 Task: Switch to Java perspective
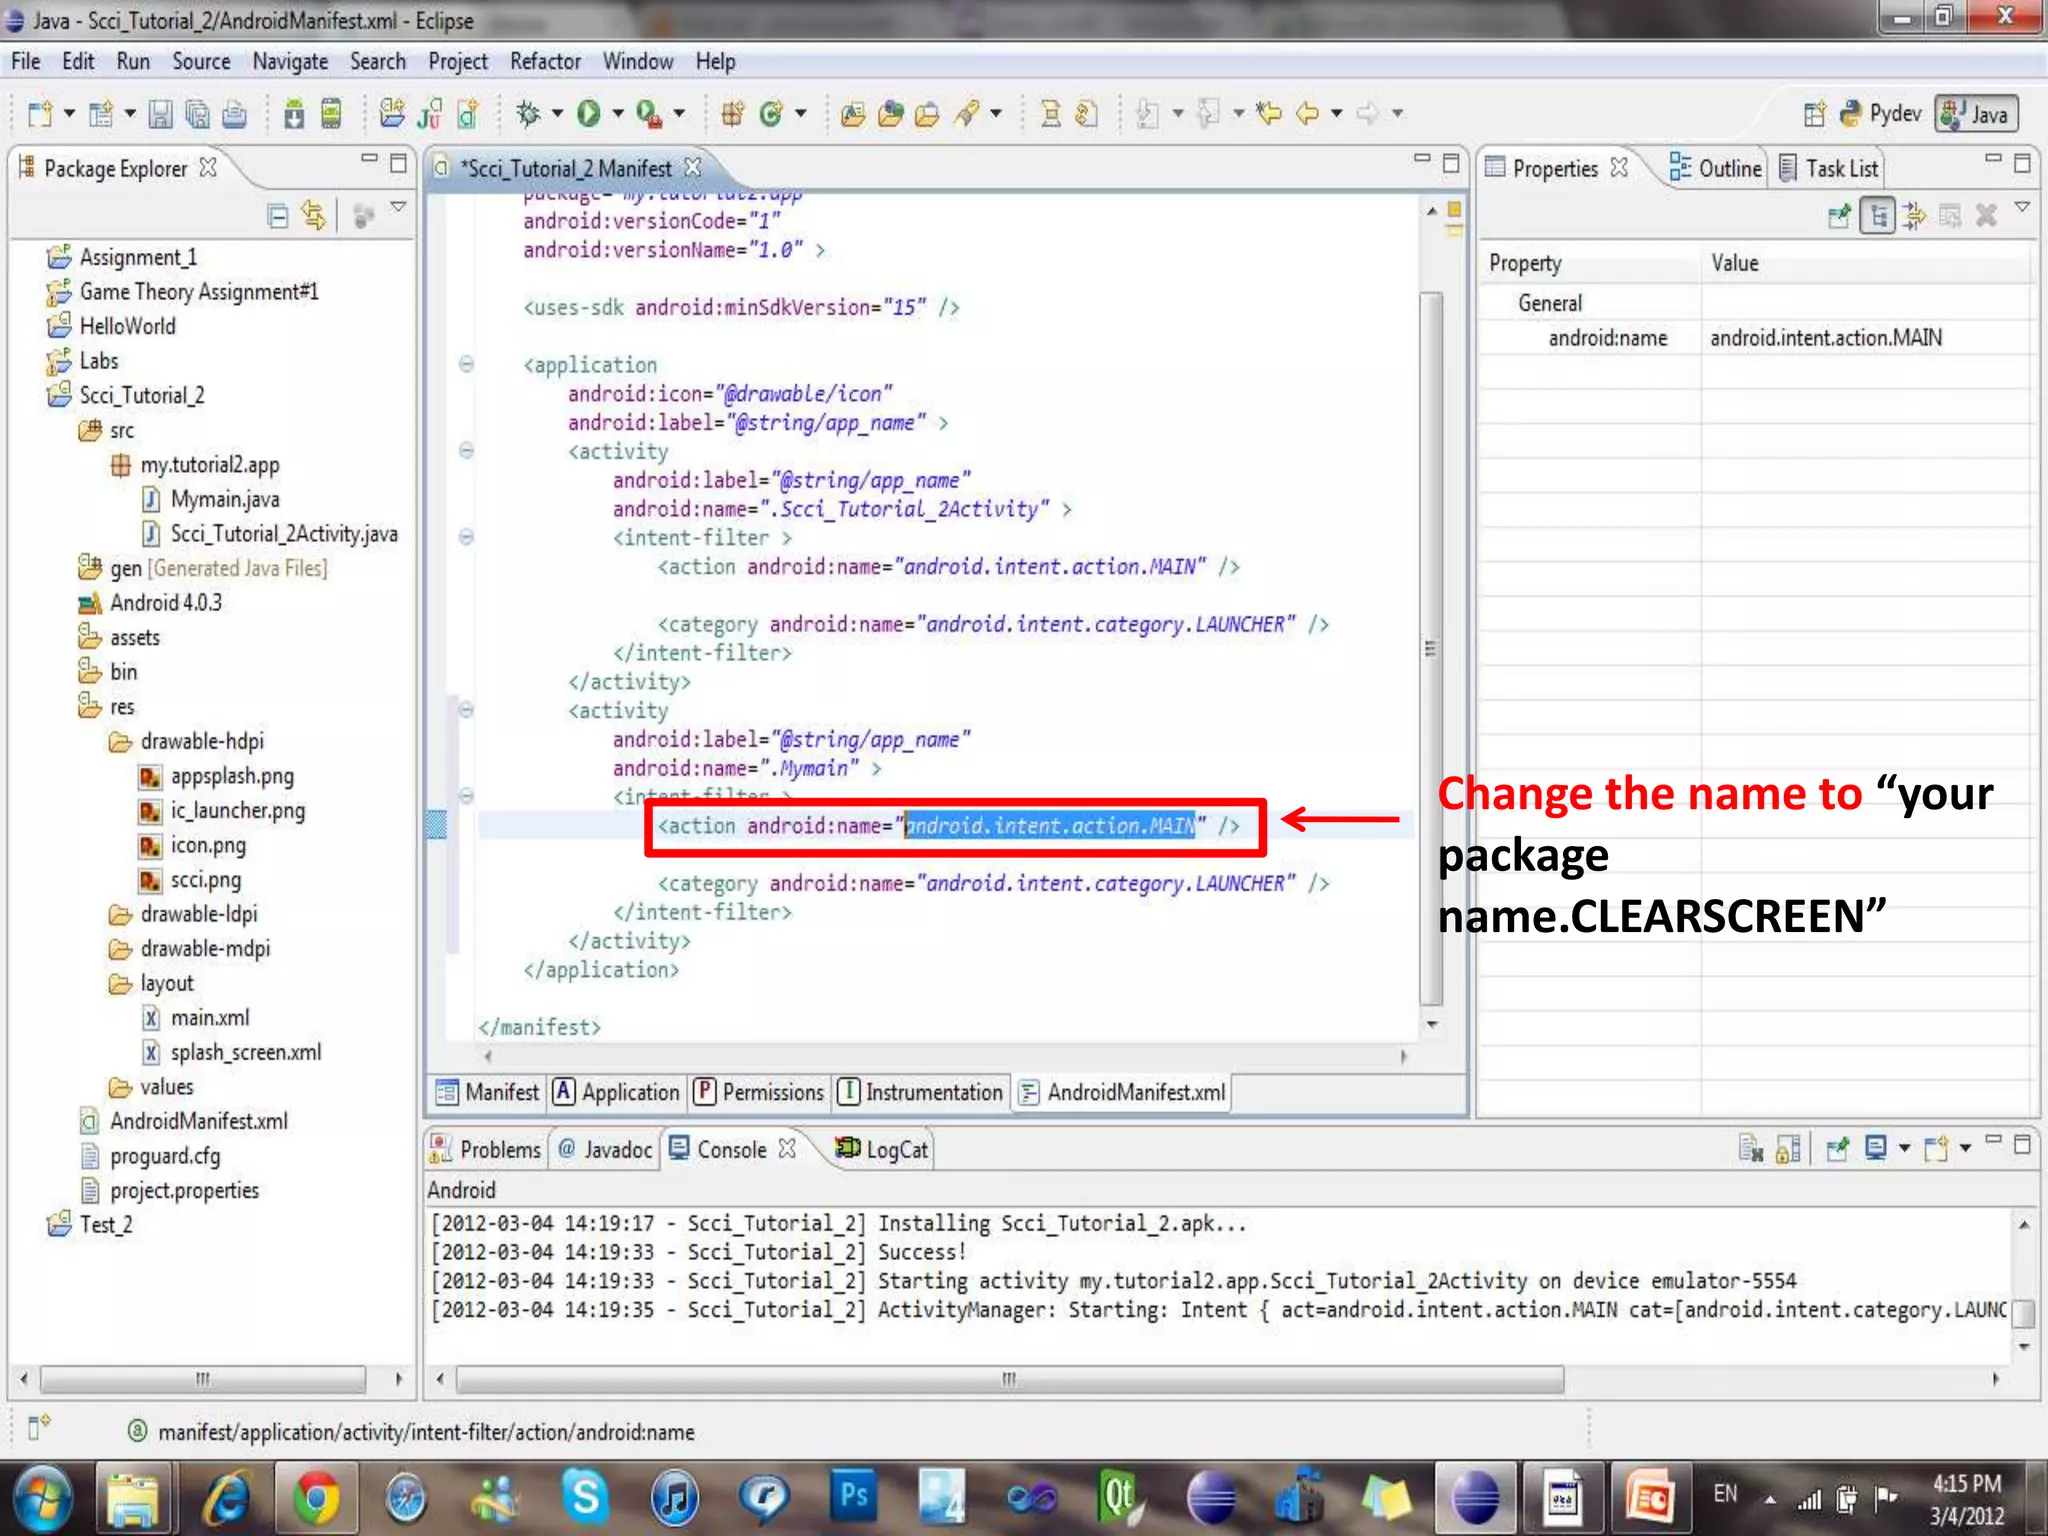(x=1976, y=114)
